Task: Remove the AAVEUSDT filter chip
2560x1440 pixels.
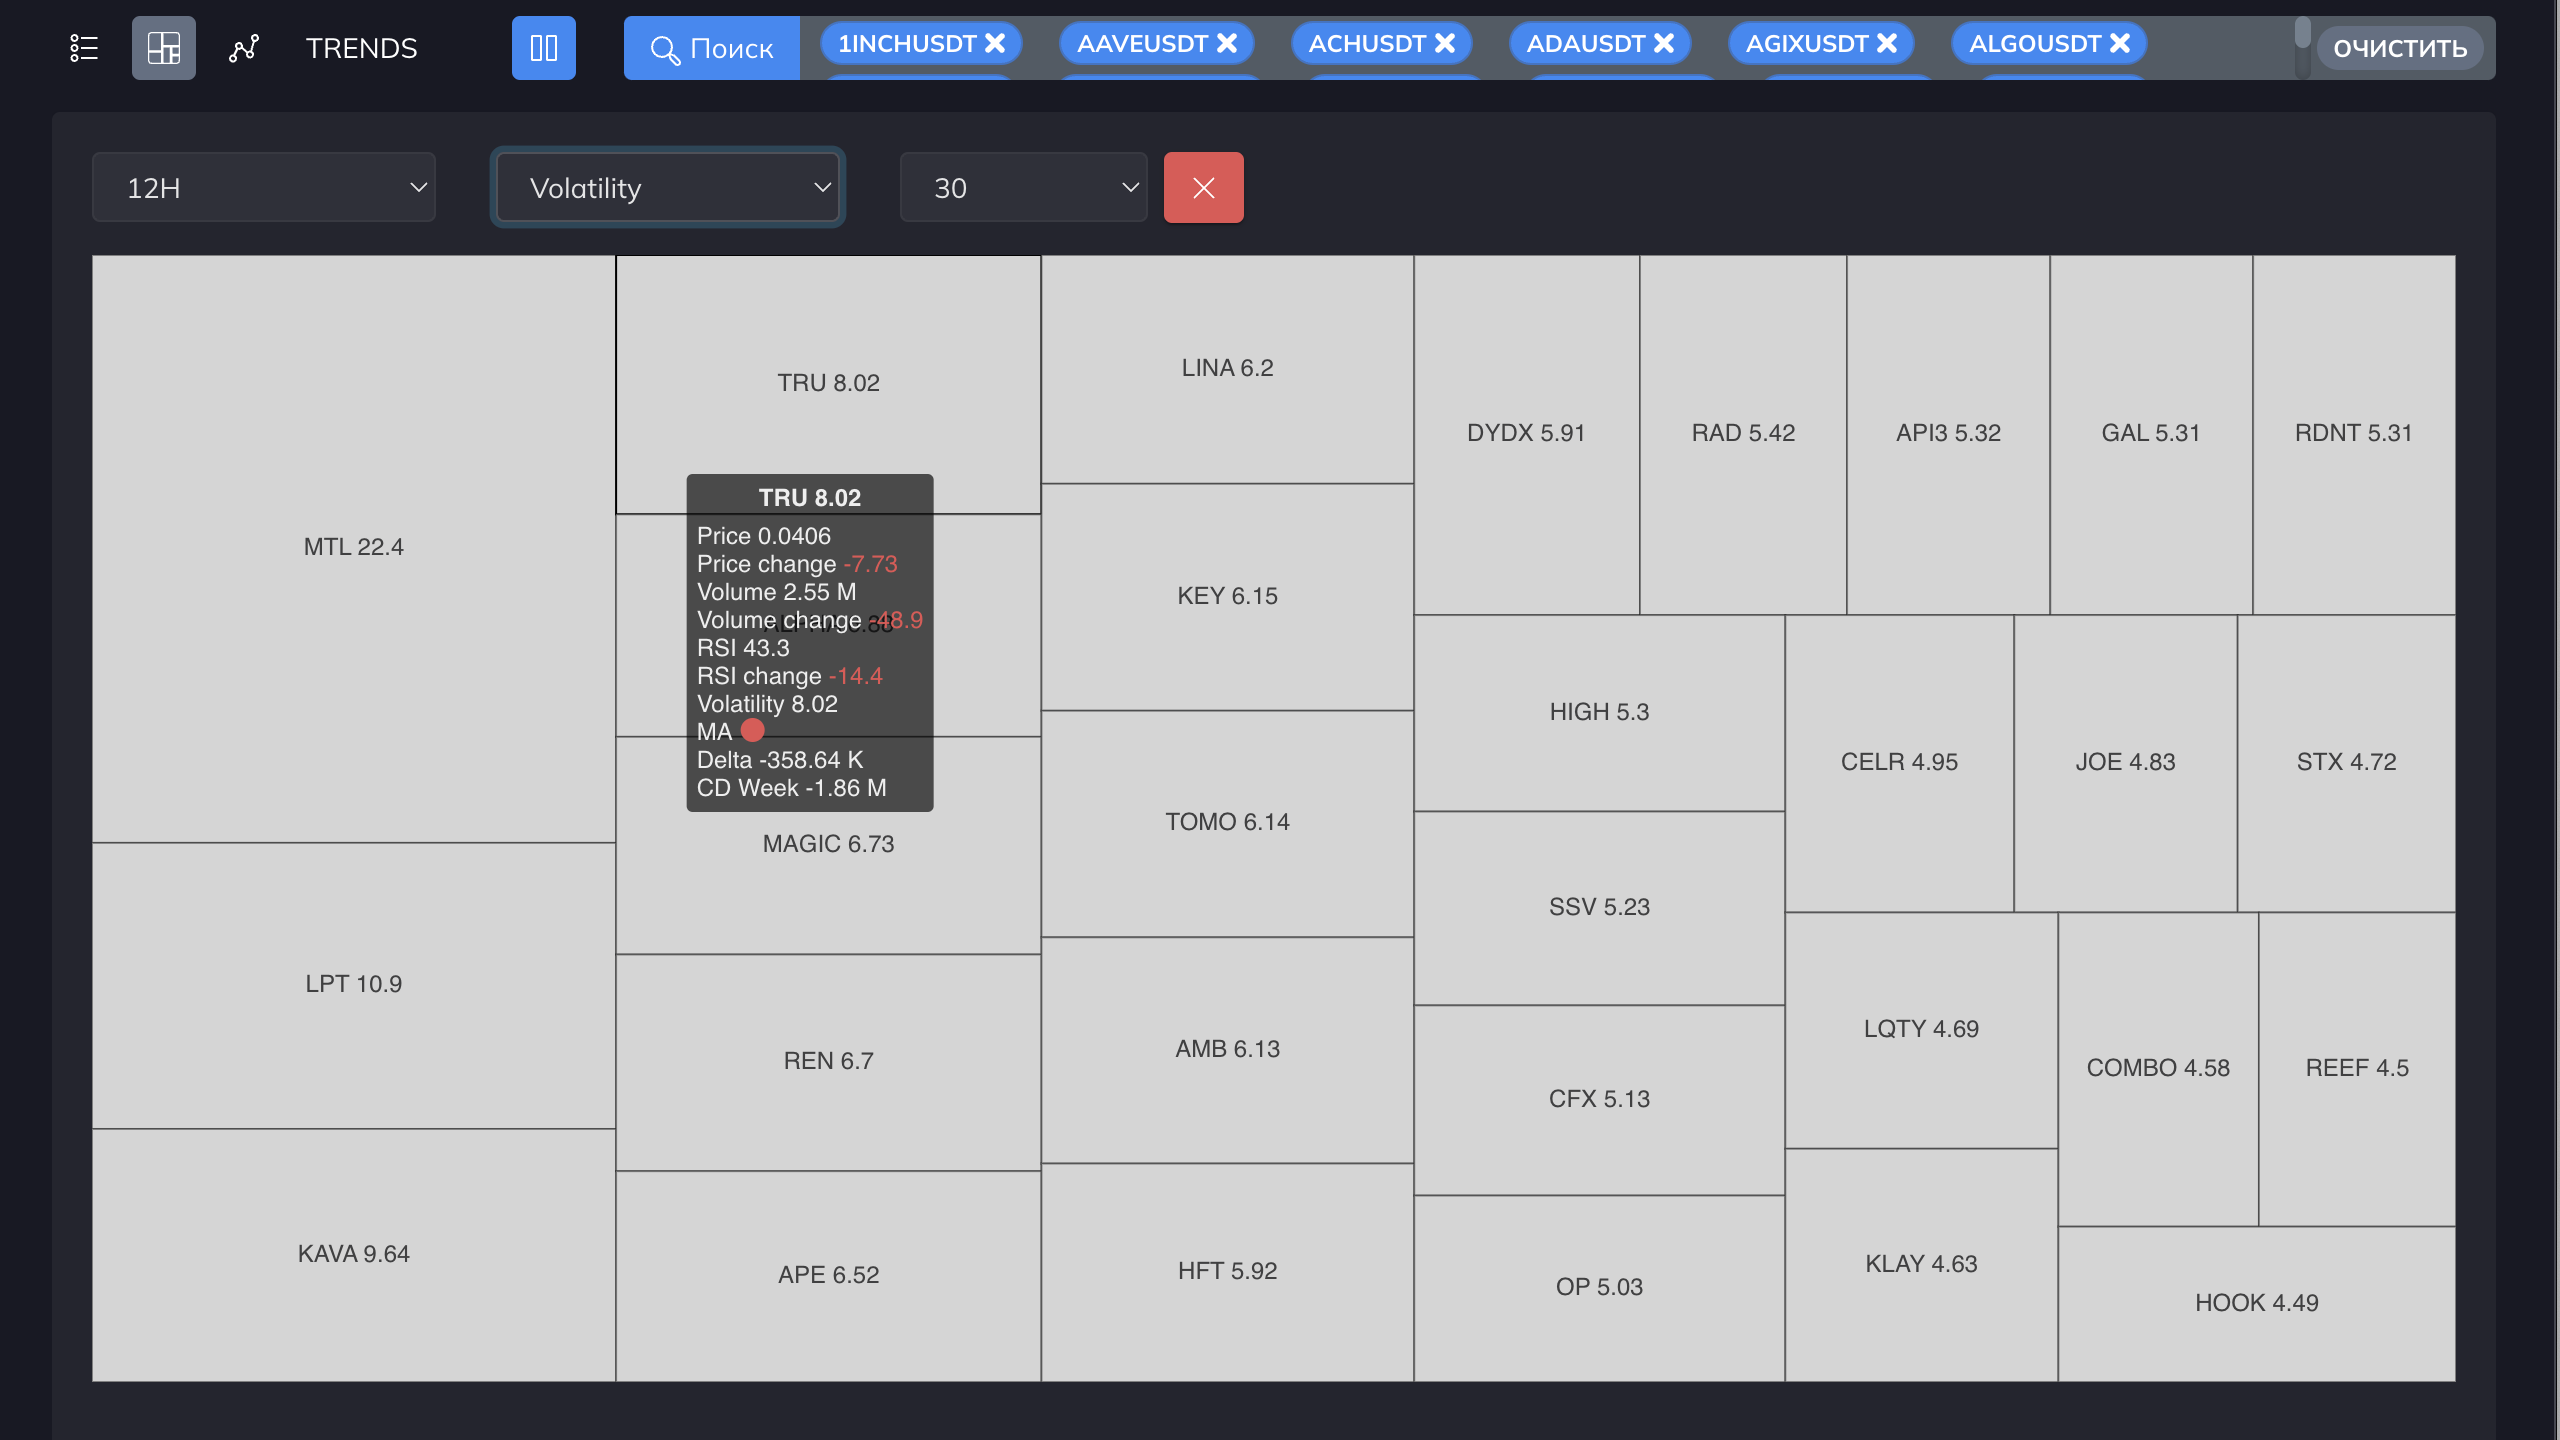Action: point(1227,43)
